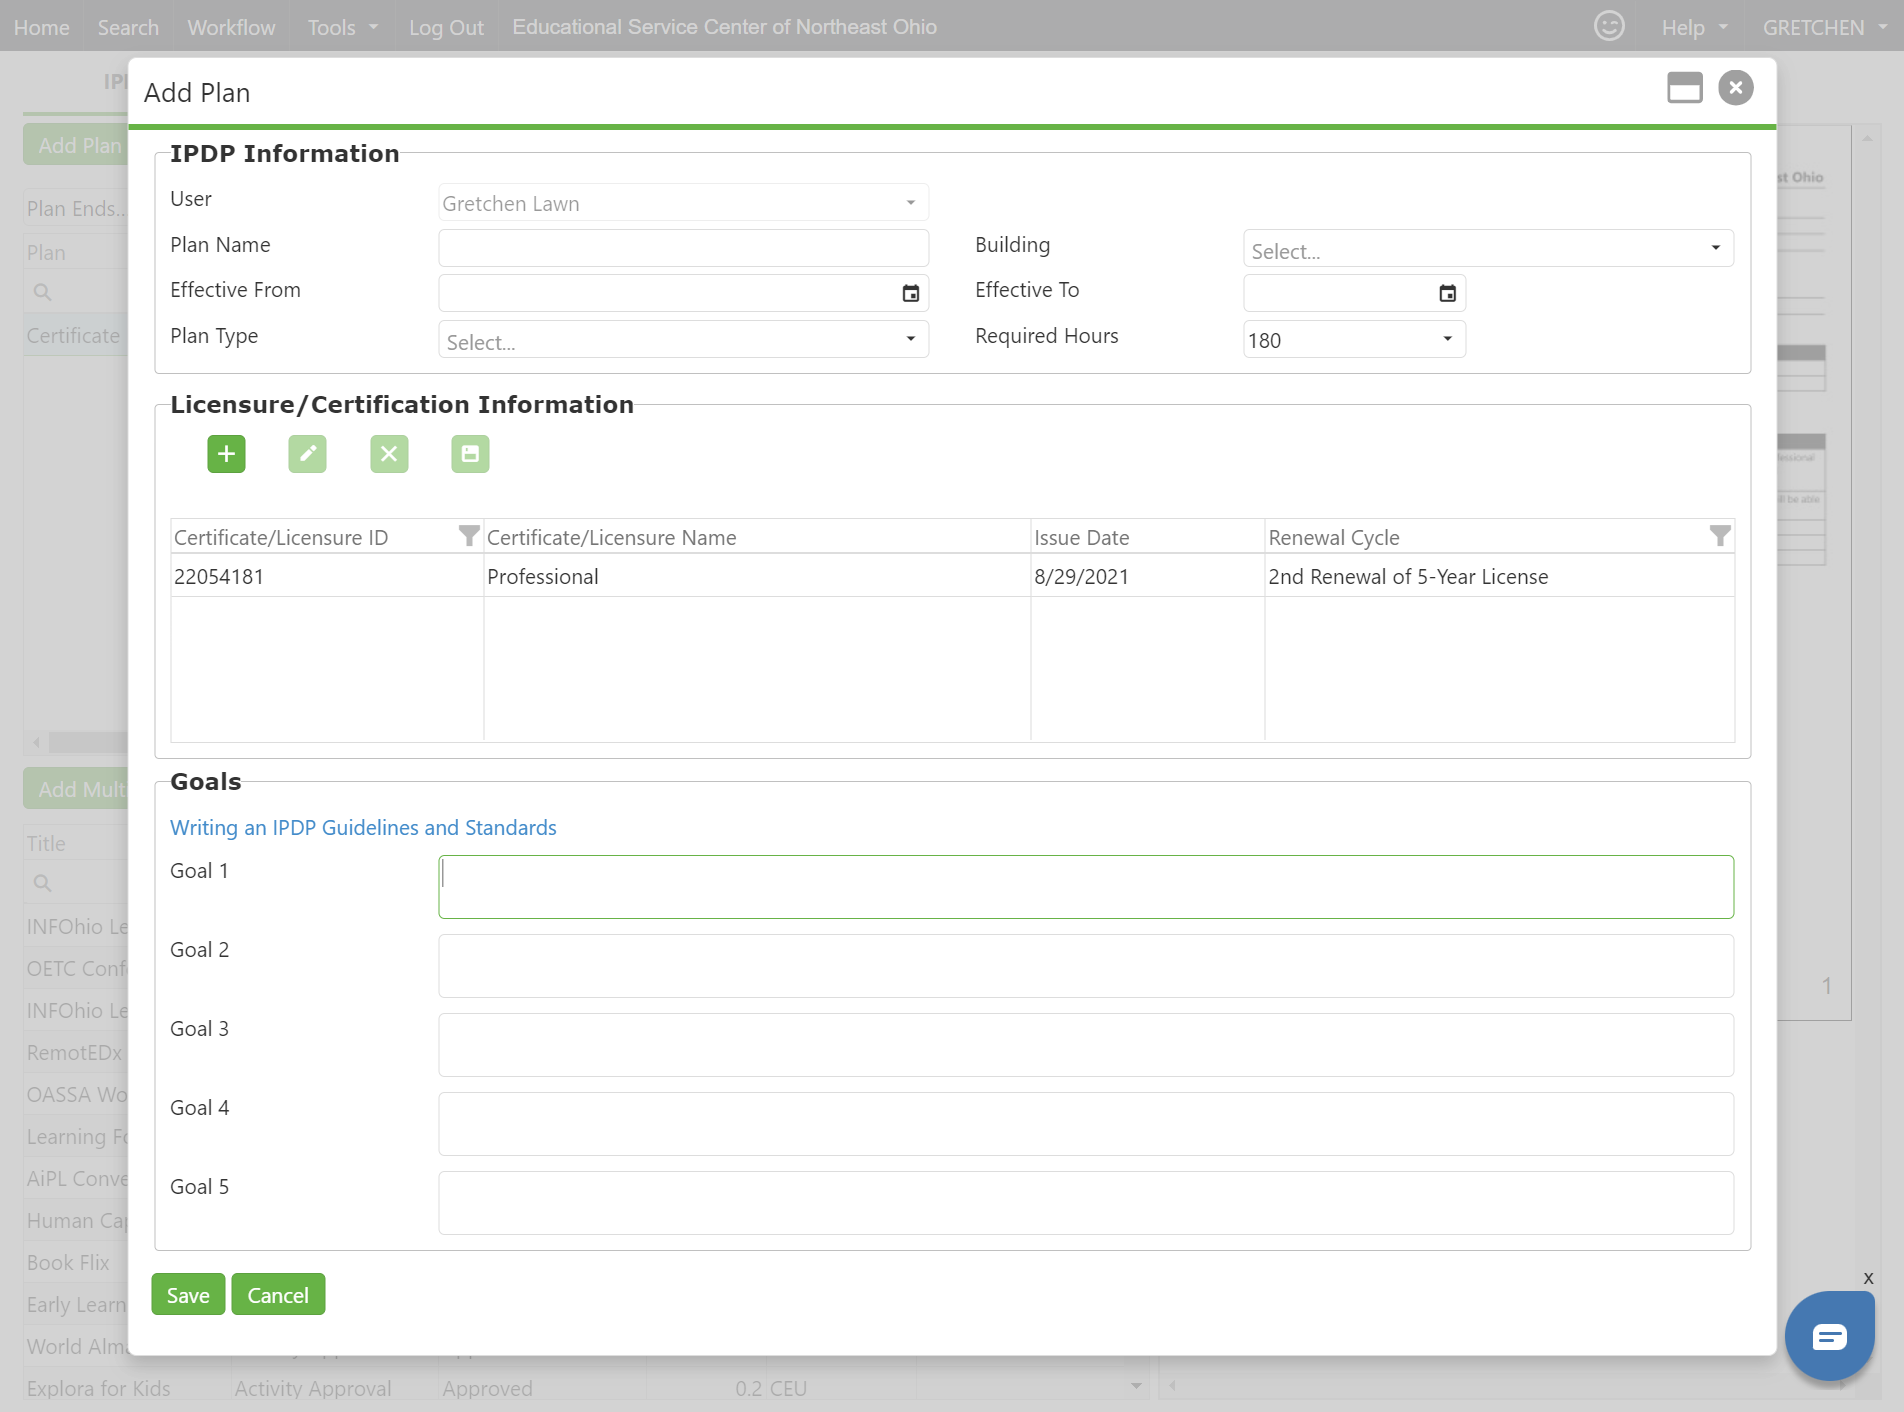Open Writing an IPDP Guidelines and Standards link
This screenshot has width=1904, height=1412.
(x=363, y=827)
